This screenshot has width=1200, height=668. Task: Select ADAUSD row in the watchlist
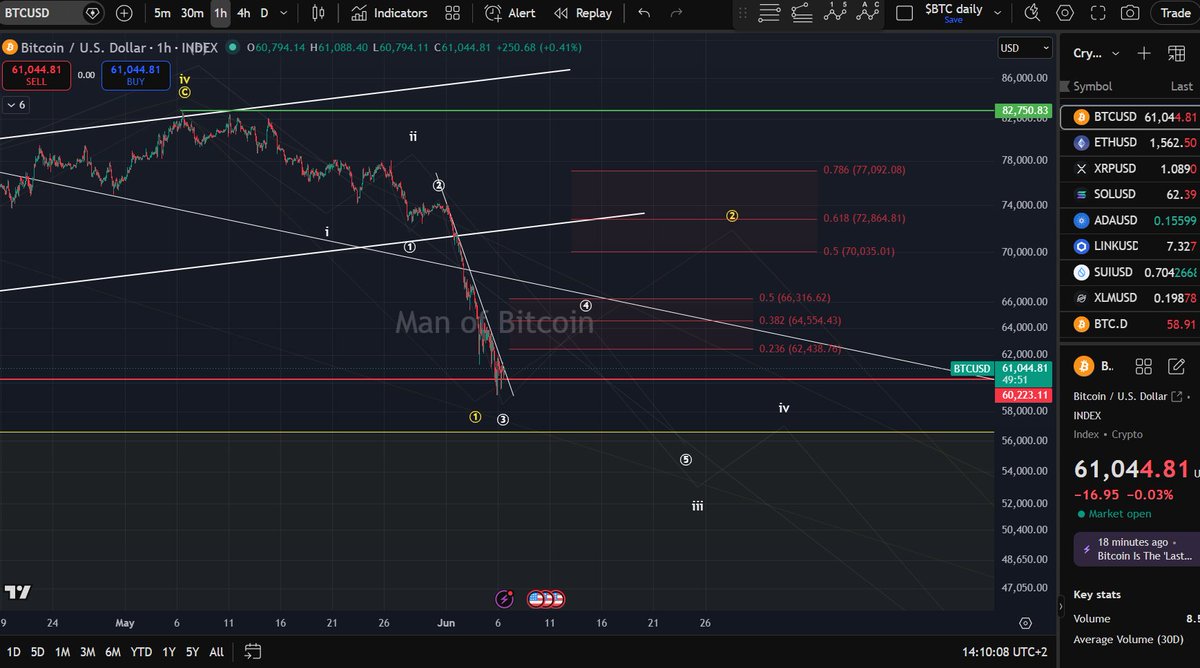(x=1130, y=220)
